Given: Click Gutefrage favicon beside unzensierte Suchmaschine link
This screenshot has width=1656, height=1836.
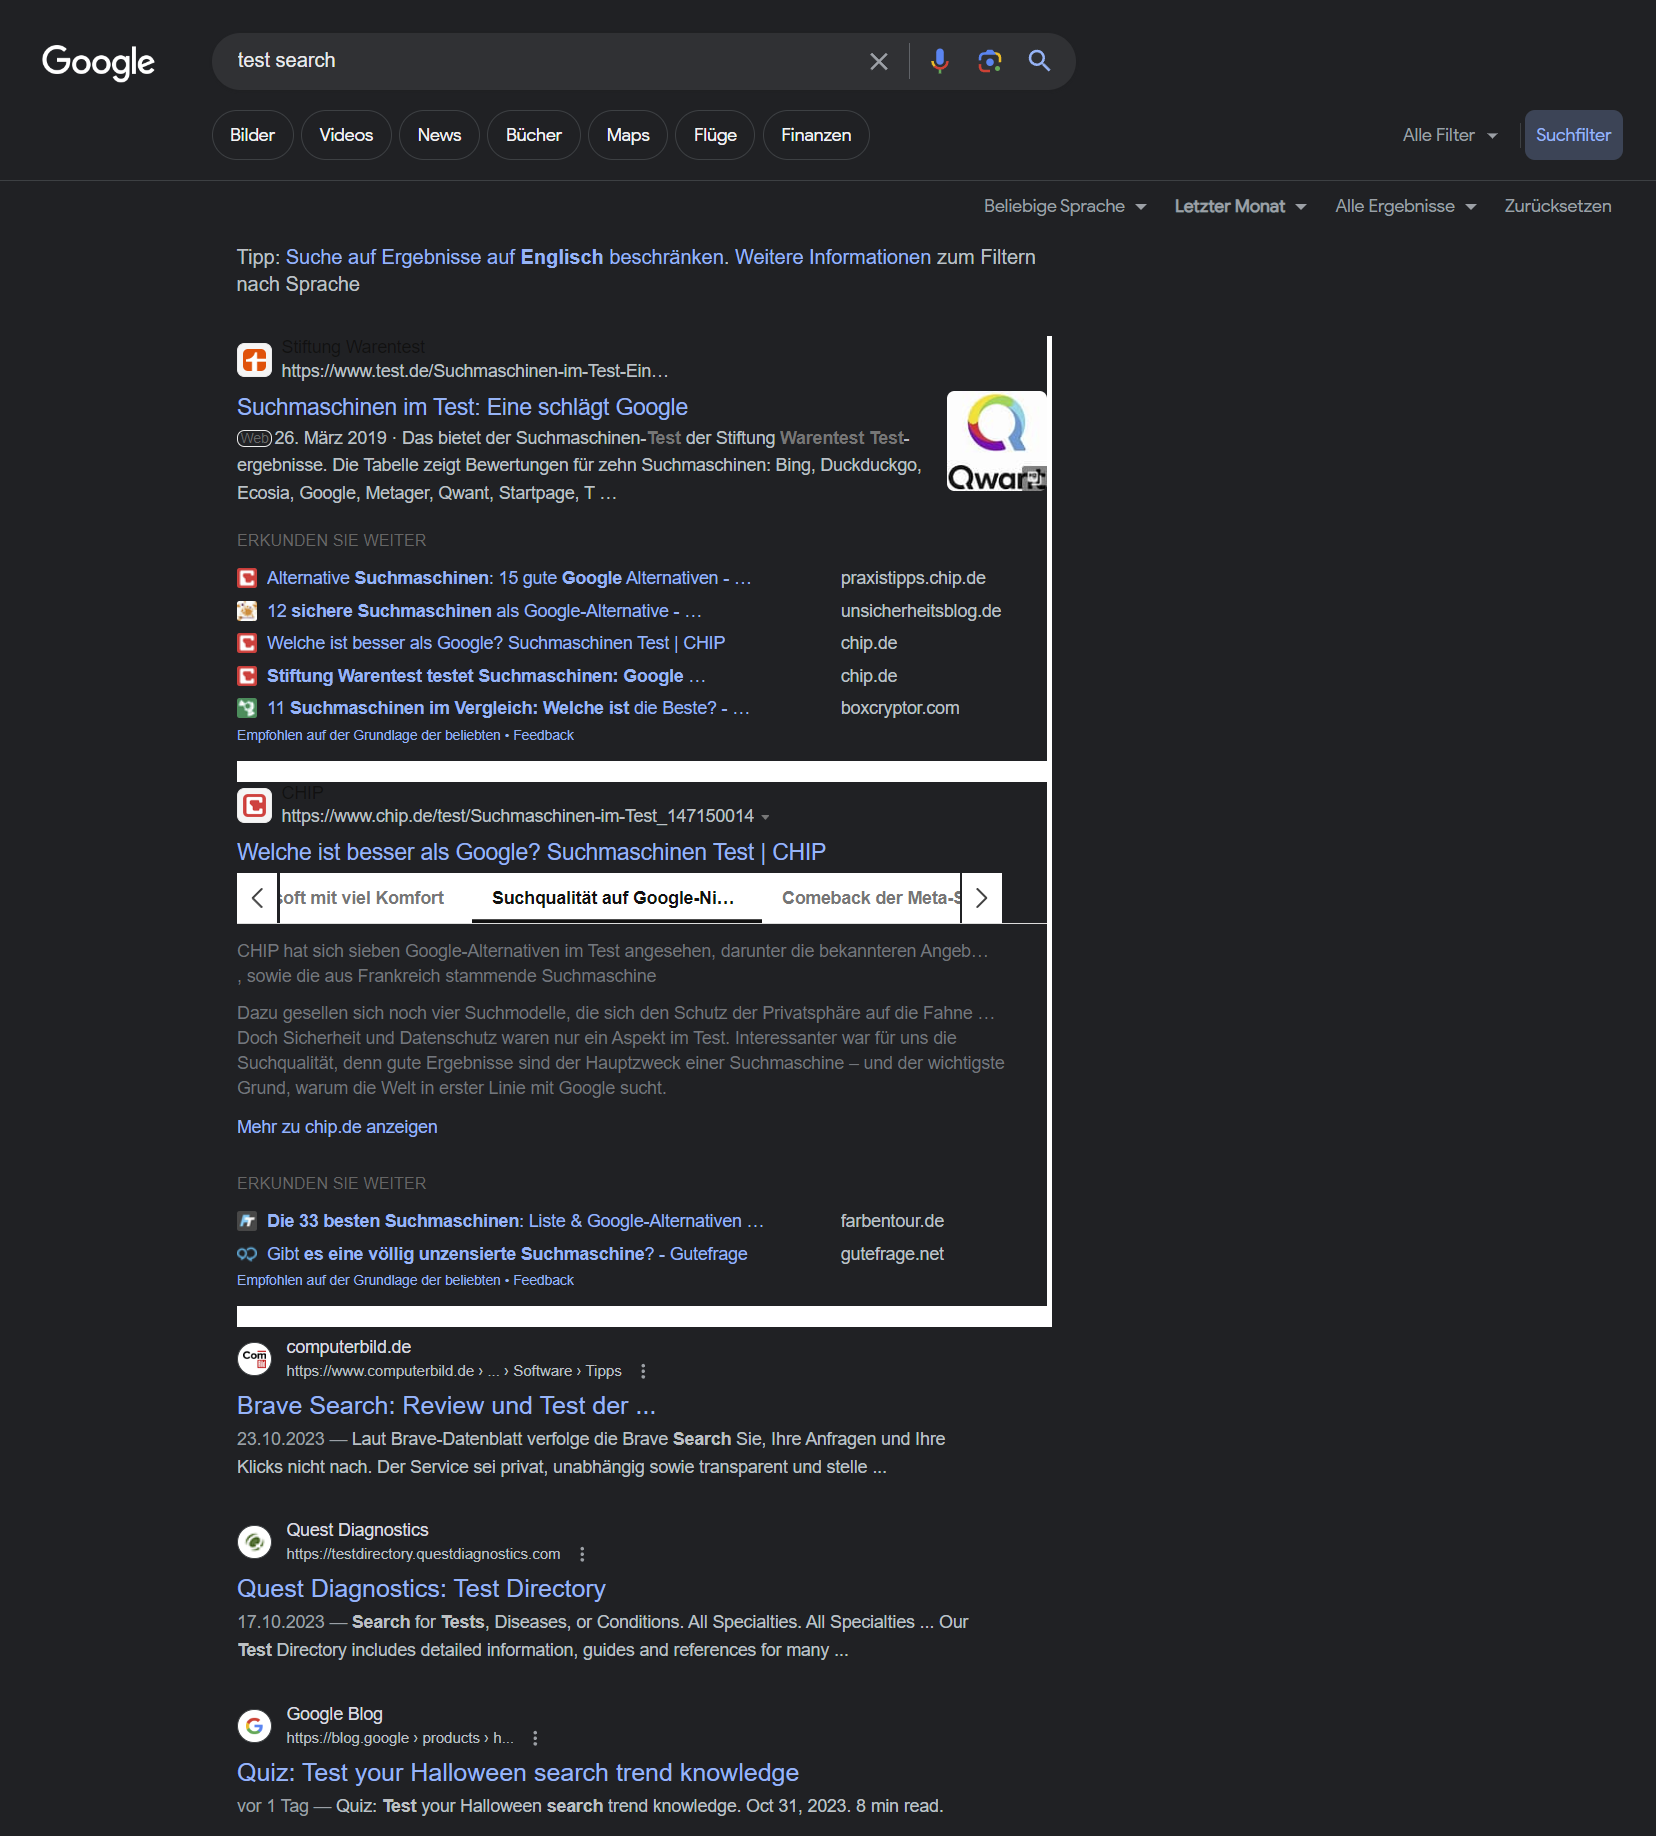Looking at the screenshot, I should click(x=247, y=1254).
